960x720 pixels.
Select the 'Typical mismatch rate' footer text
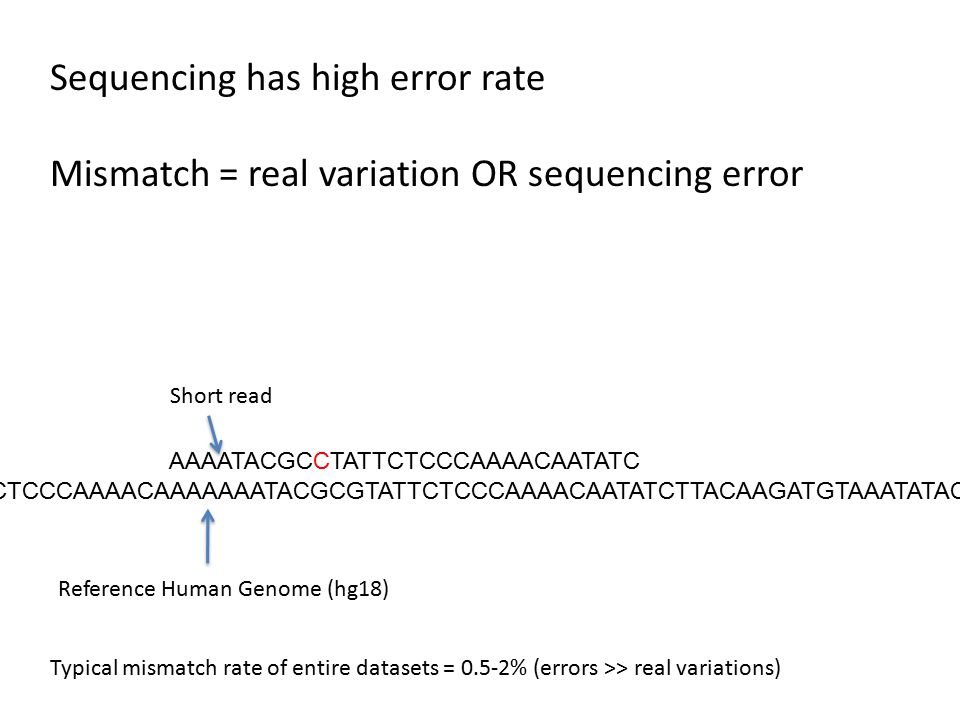tap(415, 667)
